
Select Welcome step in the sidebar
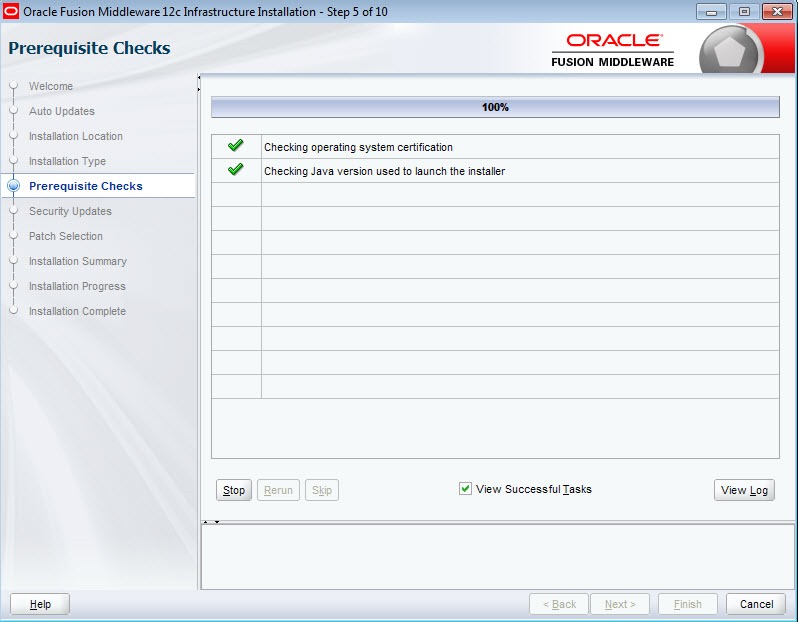click(51, 86)
